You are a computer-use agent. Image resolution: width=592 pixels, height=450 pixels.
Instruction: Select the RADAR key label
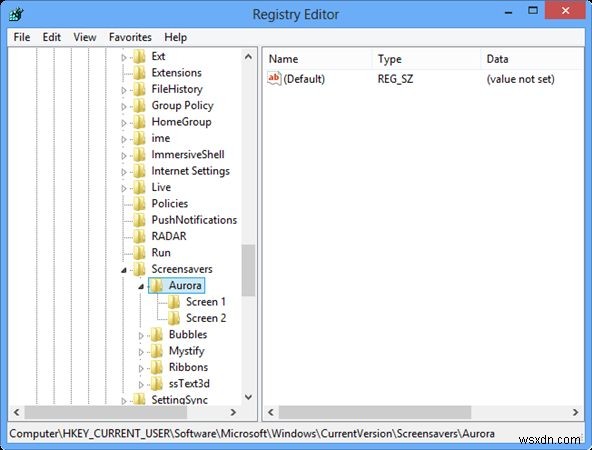tap(169, 236)
